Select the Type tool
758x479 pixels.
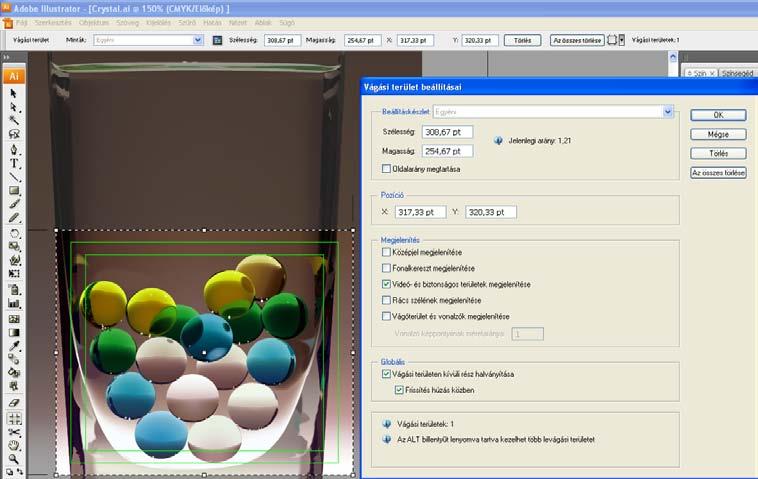14,163
